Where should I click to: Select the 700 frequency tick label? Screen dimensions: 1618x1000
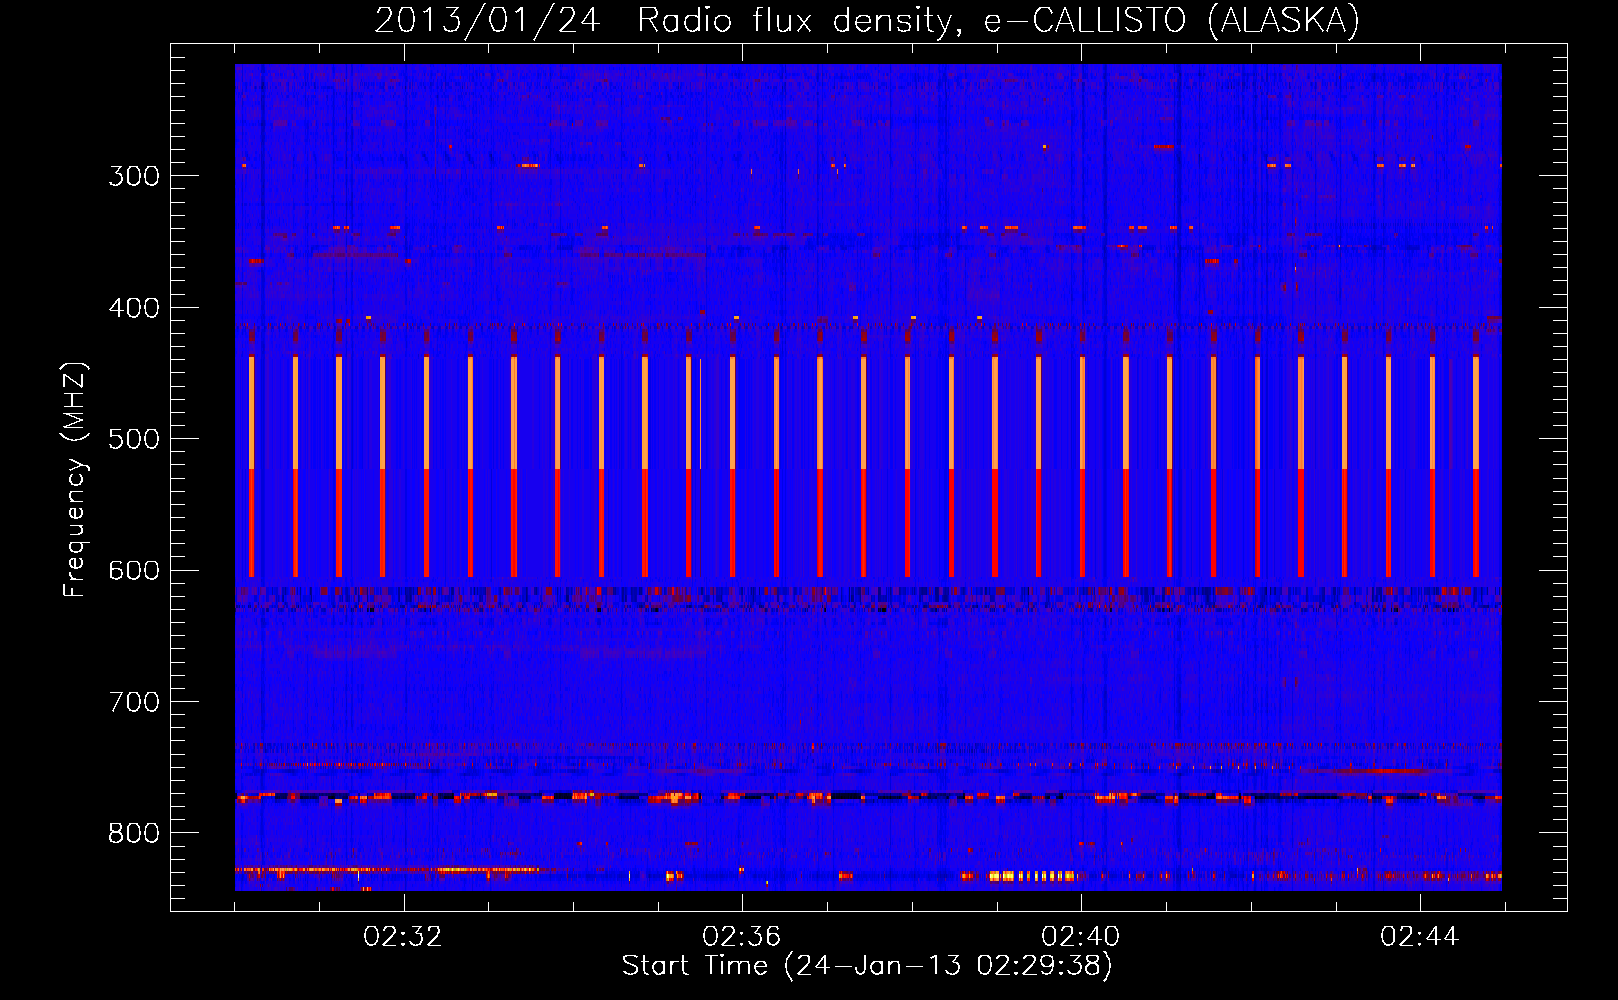(x=134, y=702)
